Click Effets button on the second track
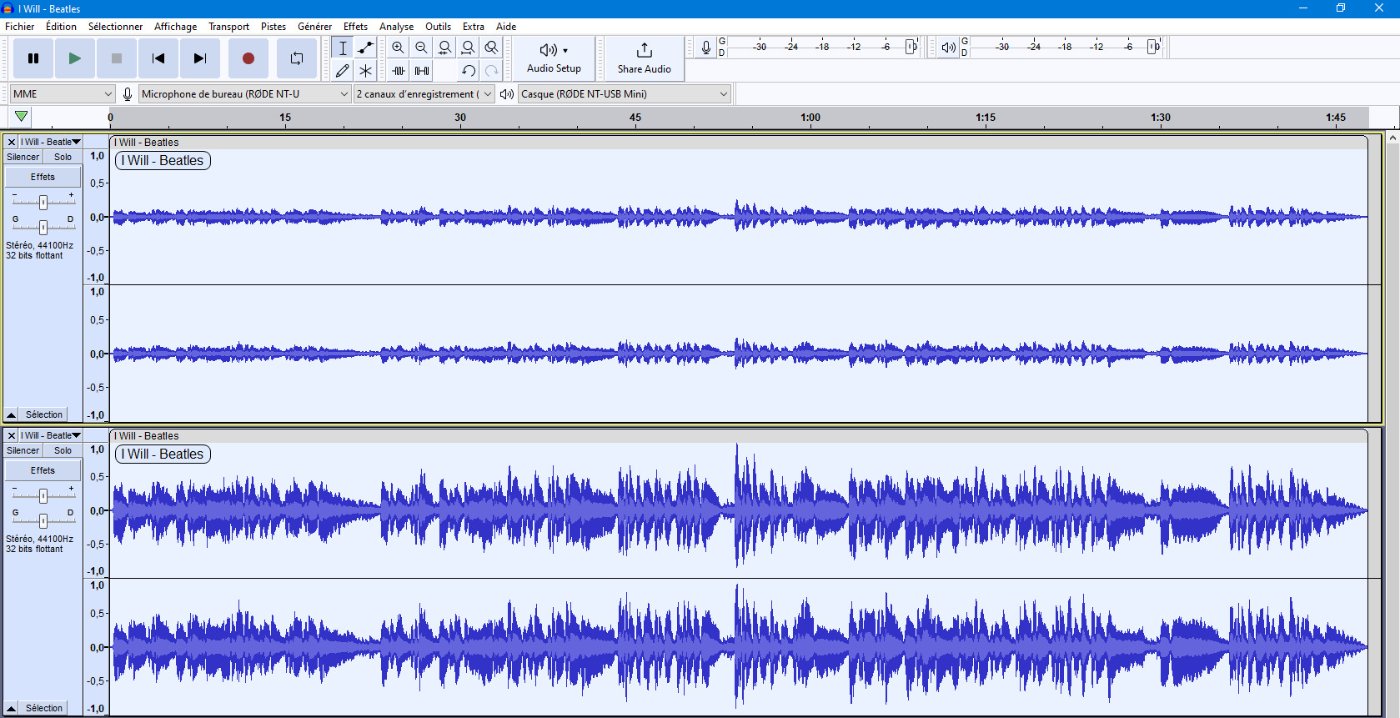 pyautogui.click(x=43, y=470)
